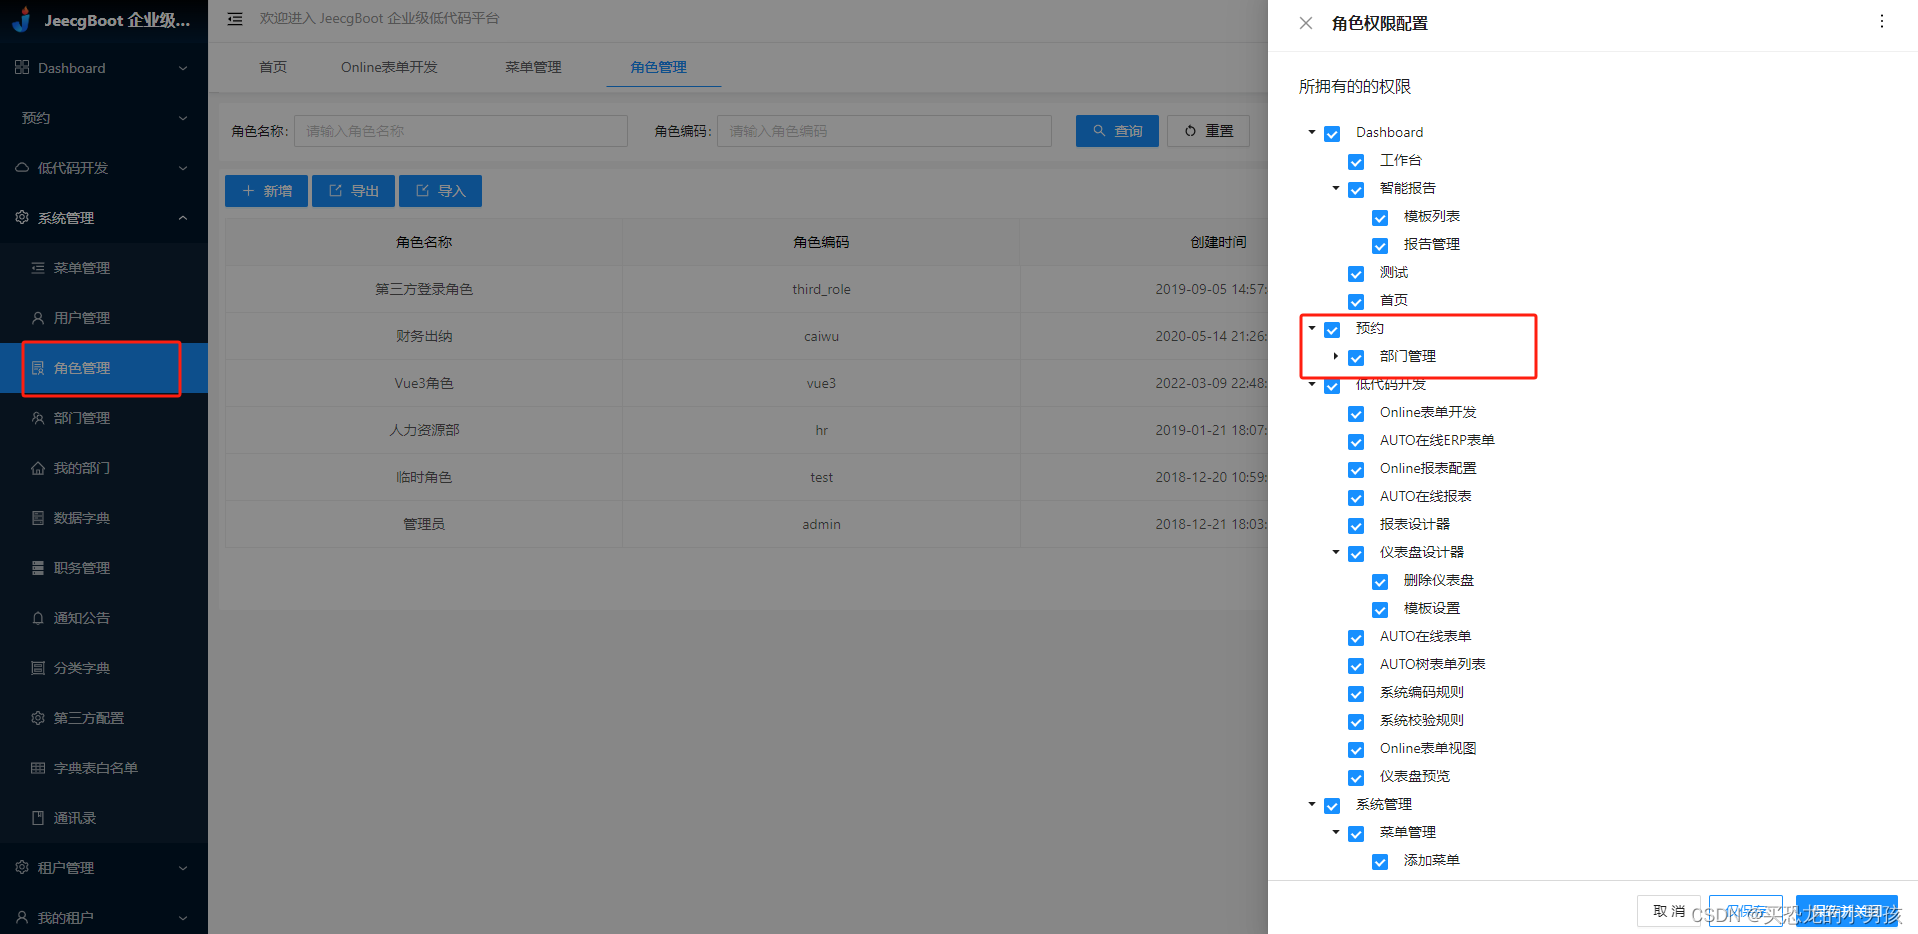Click the 字典表白名单 table icon in sidebar
This screenshot has height=934, width=1918.
38,767
